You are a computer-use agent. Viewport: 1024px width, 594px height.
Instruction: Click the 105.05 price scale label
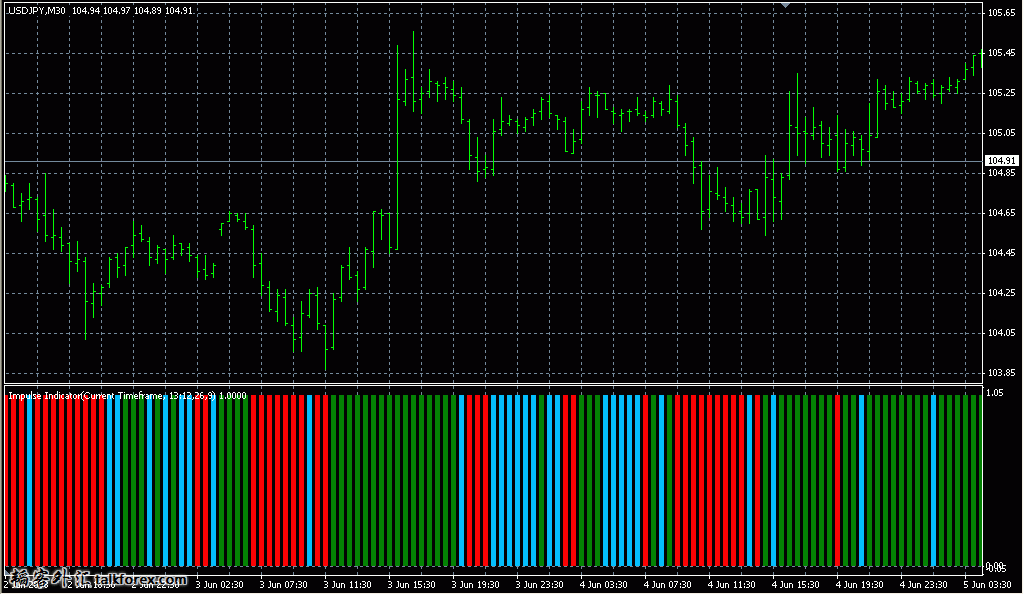(x=1001, y=133)
